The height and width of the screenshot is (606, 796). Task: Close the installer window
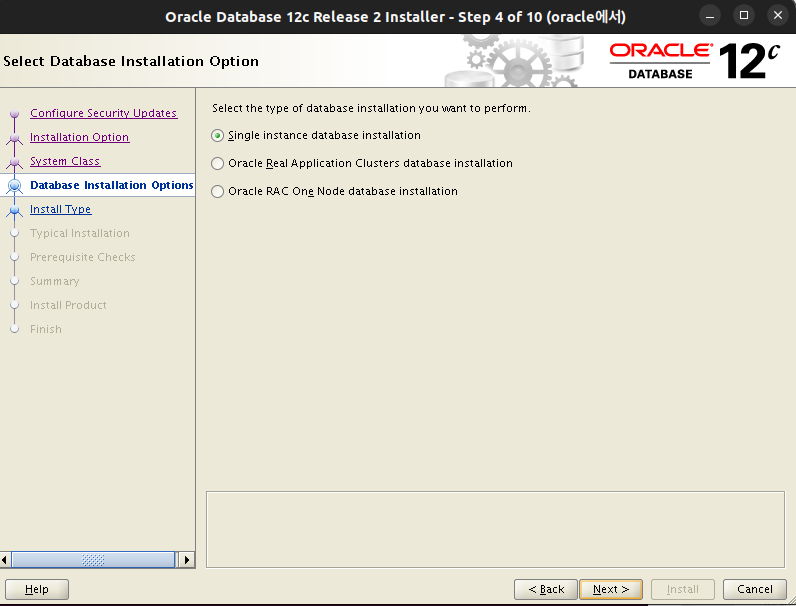pos(778,16)
